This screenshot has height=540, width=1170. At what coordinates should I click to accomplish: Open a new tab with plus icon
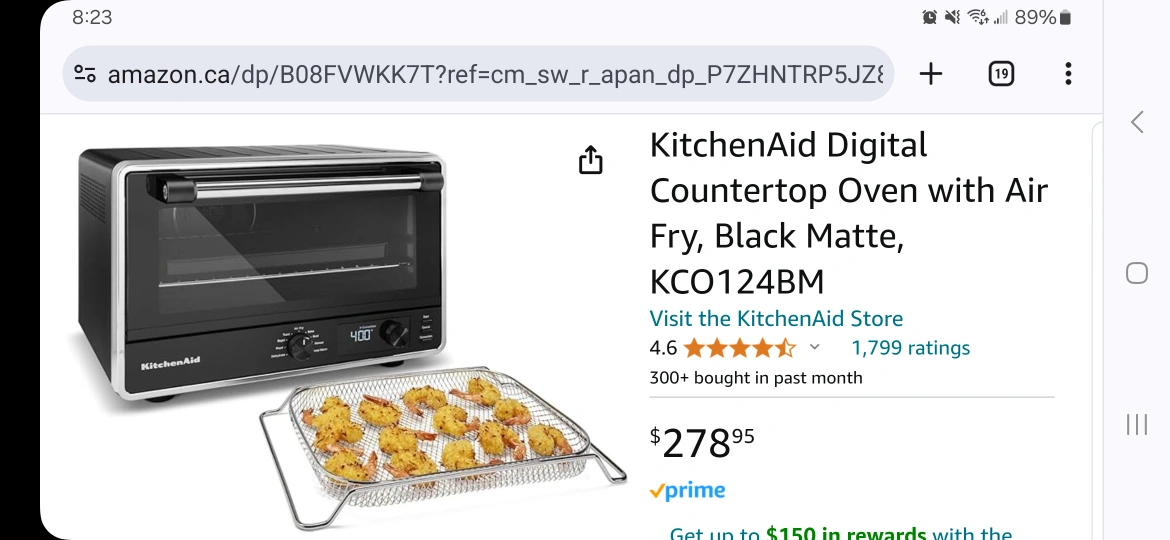point(930,74)
